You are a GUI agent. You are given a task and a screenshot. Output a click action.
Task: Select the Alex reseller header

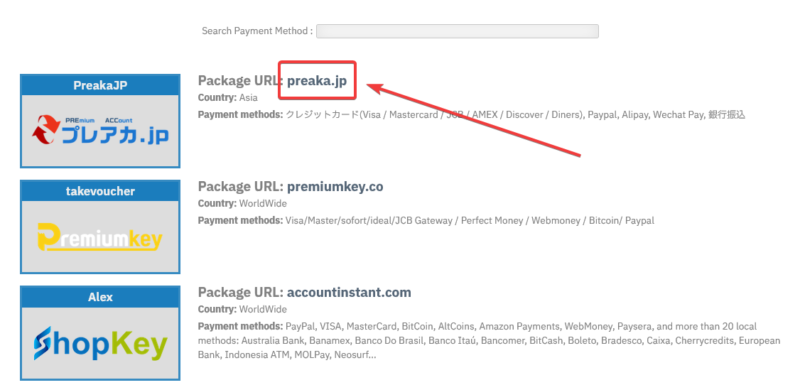point(100,297)
